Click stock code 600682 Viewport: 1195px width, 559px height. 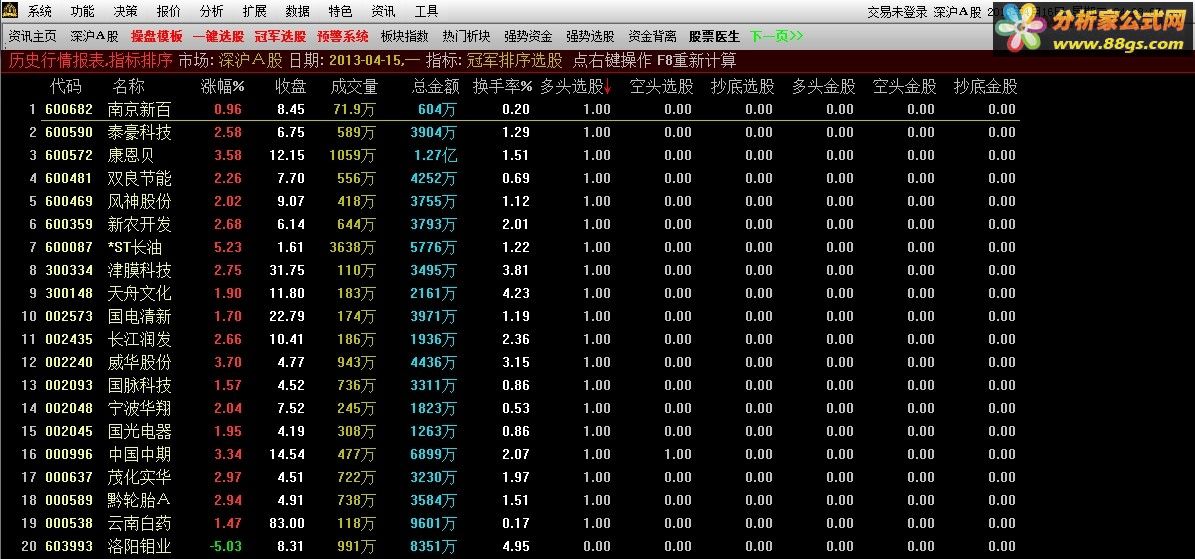click(x=69, y=110)
